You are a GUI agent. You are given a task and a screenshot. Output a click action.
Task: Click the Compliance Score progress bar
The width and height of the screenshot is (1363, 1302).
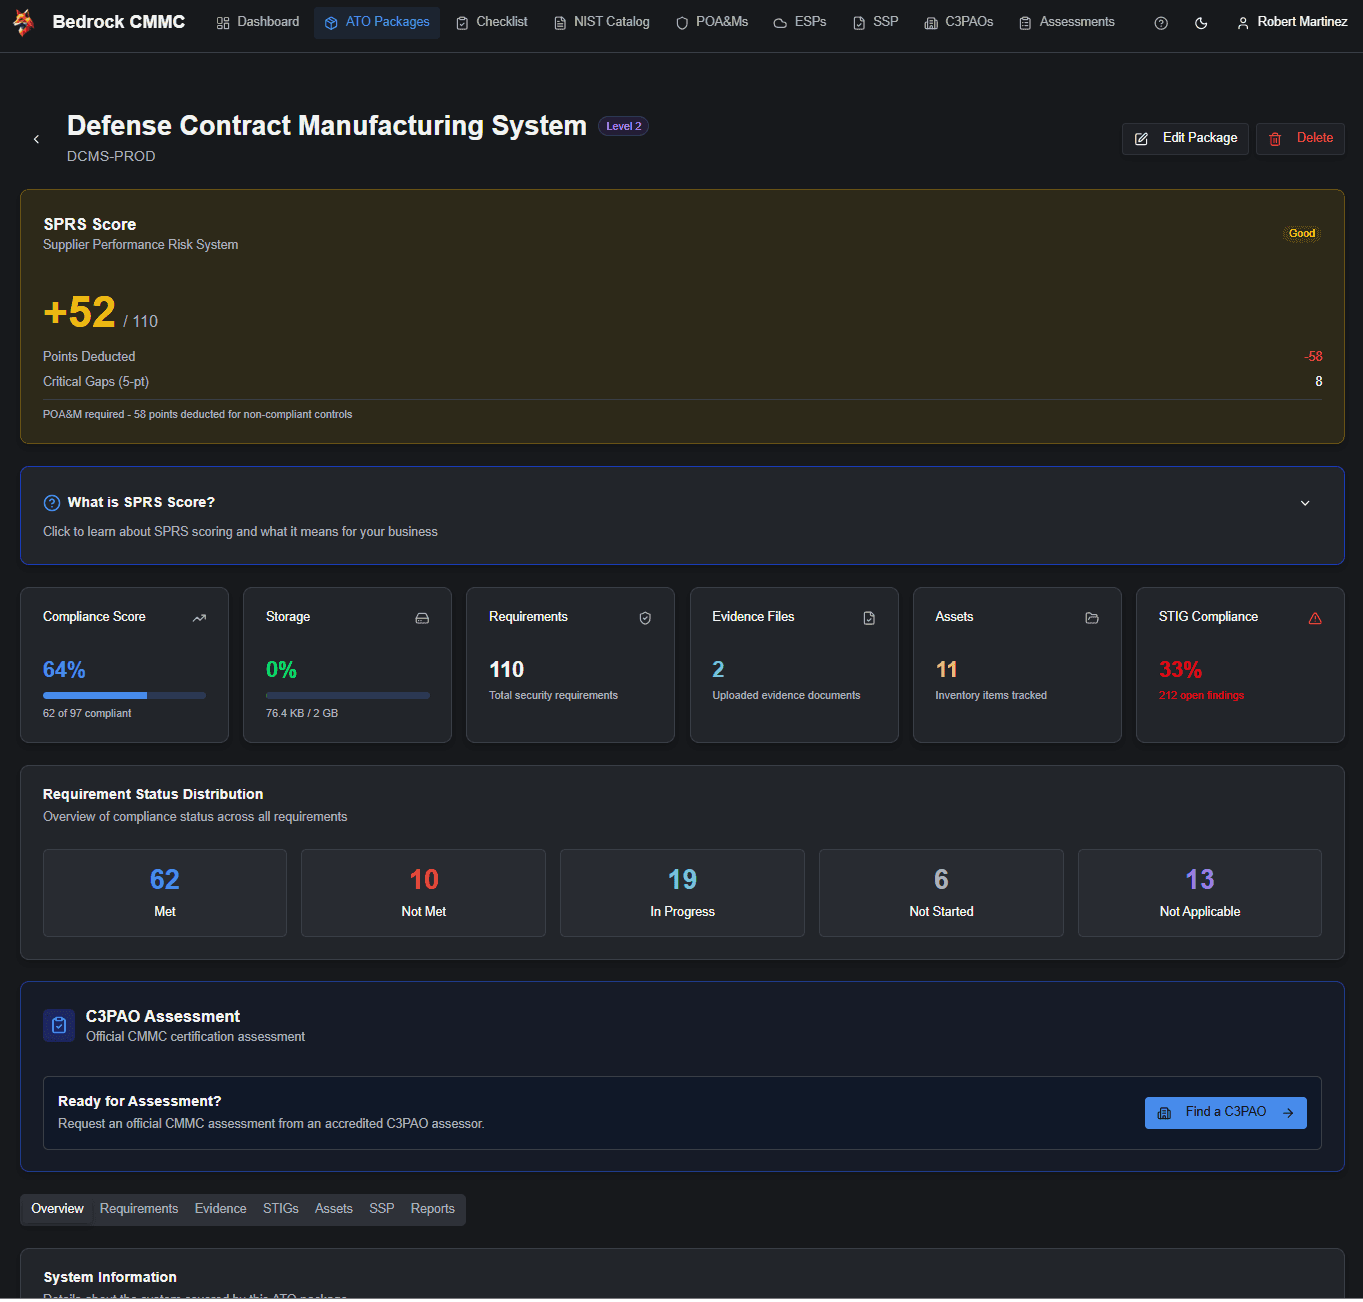point(124,695)
